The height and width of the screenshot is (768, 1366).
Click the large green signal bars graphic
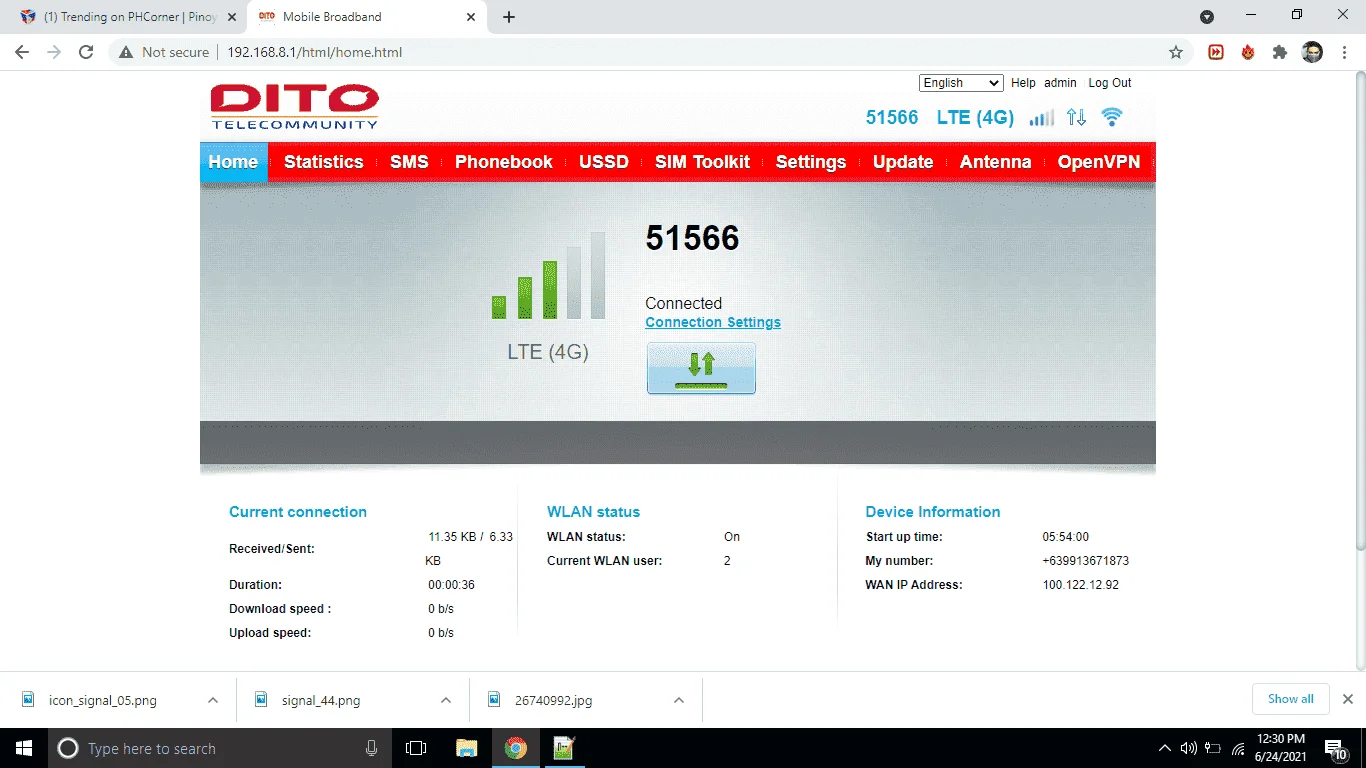click(x=548, y=276)
